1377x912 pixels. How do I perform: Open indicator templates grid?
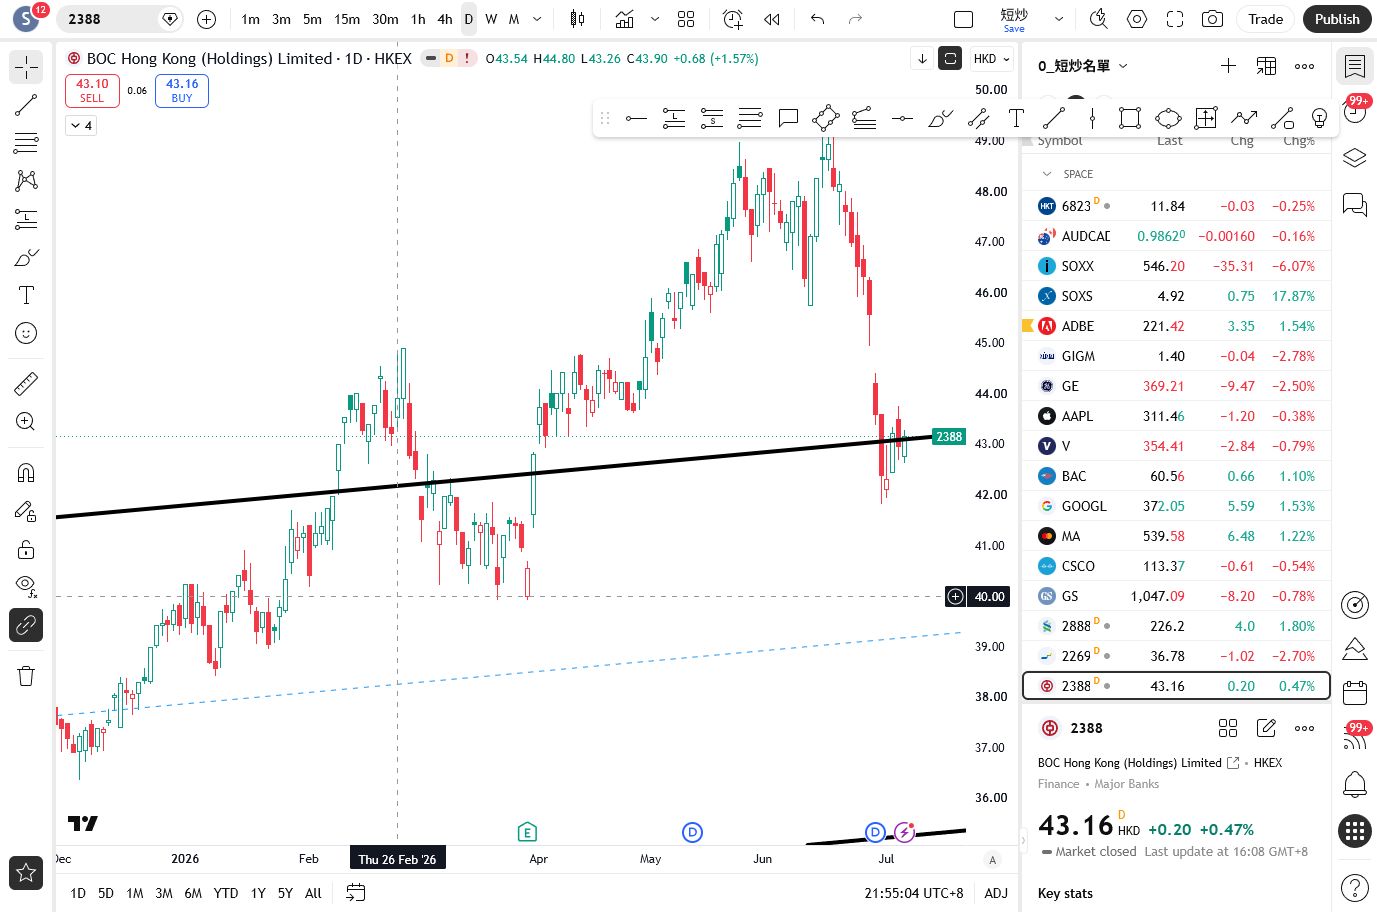point(686,19)
